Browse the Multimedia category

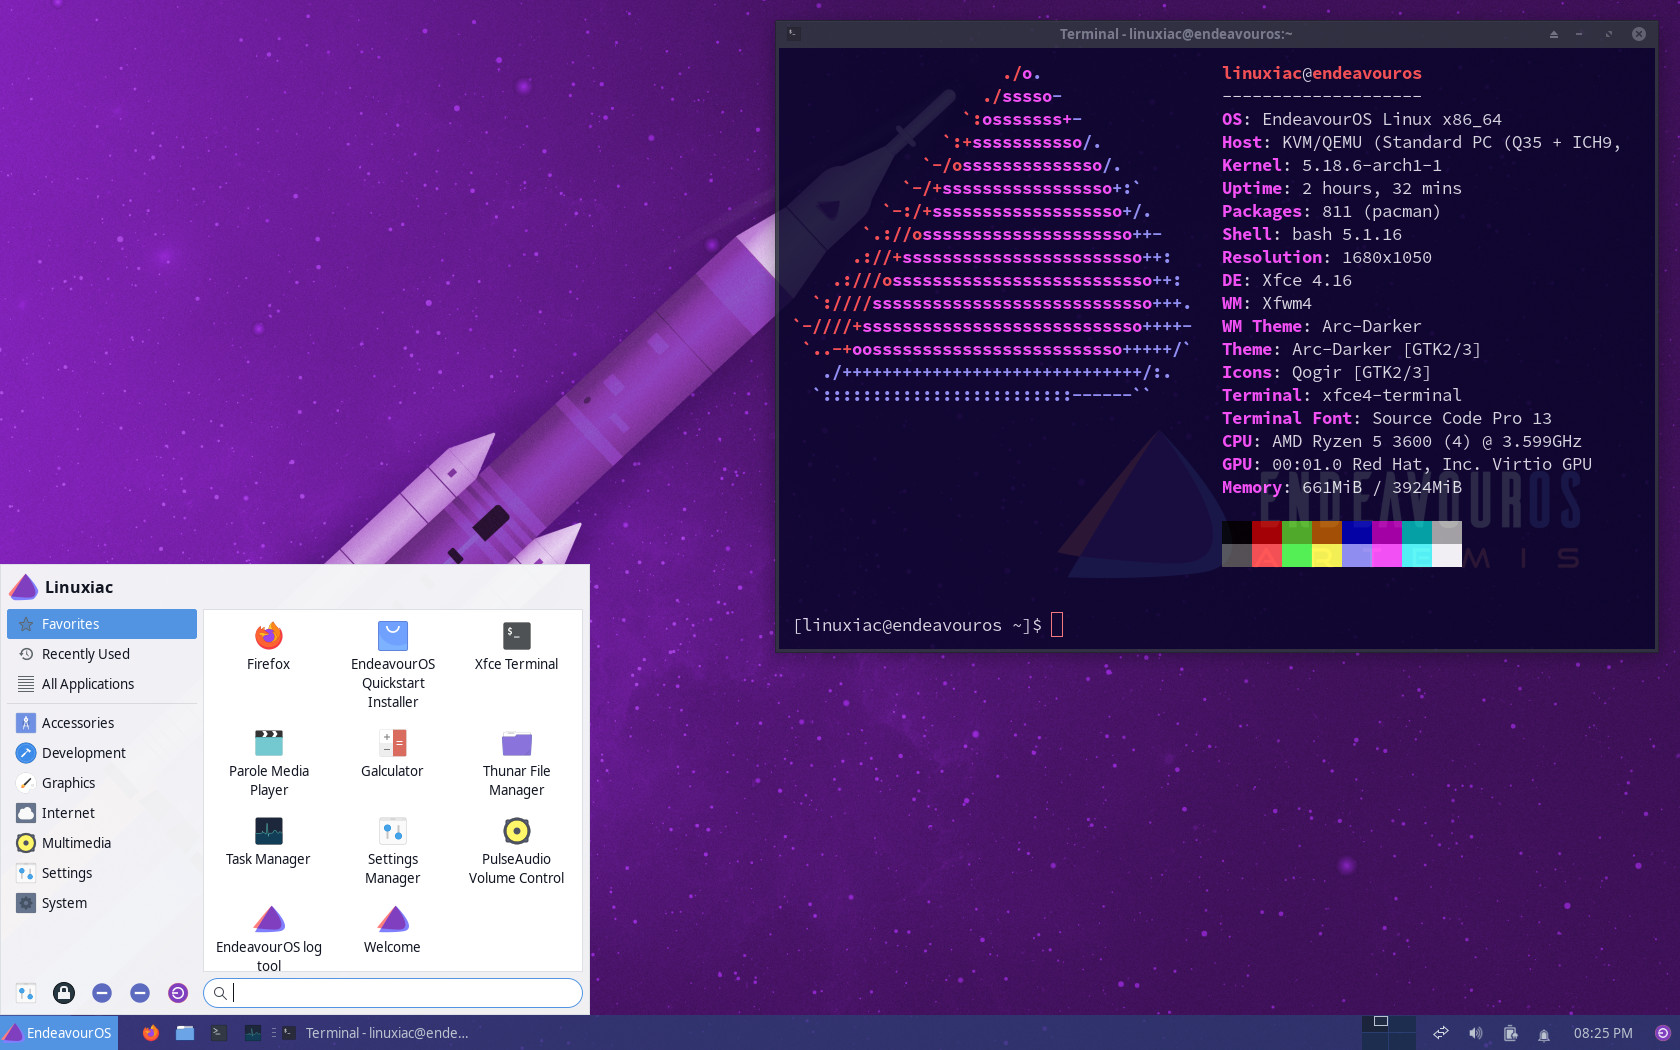pyautogui.click(x=102, y=843)
